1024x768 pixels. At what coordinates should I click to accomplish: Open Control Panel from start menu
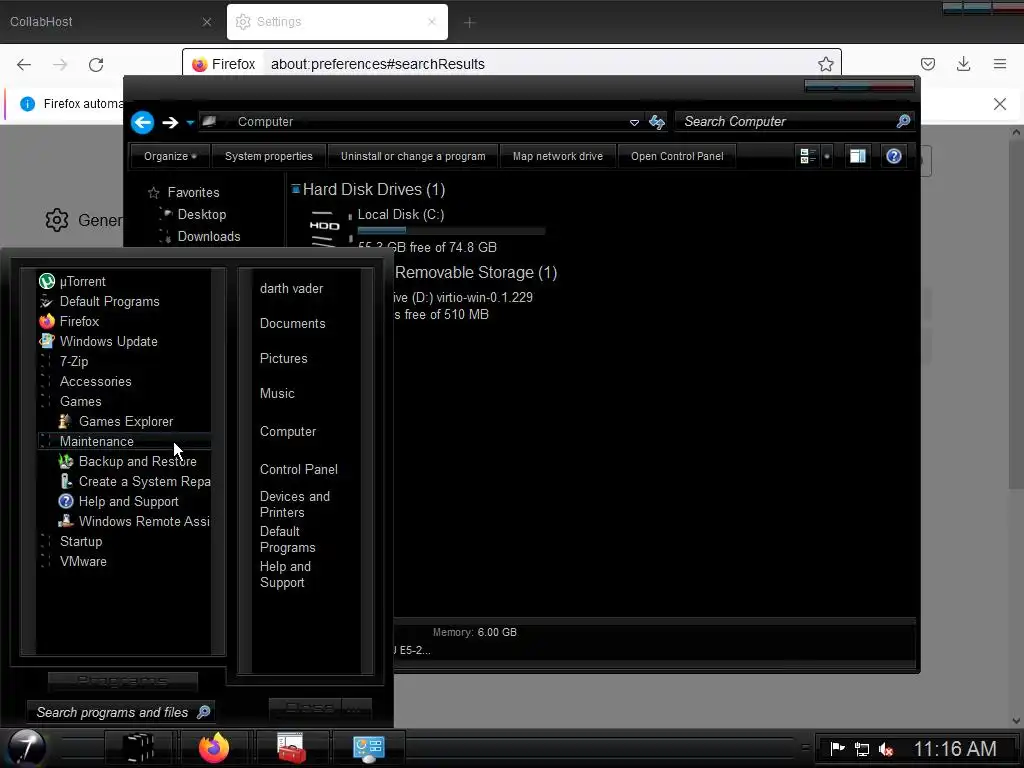pos(298,470)
